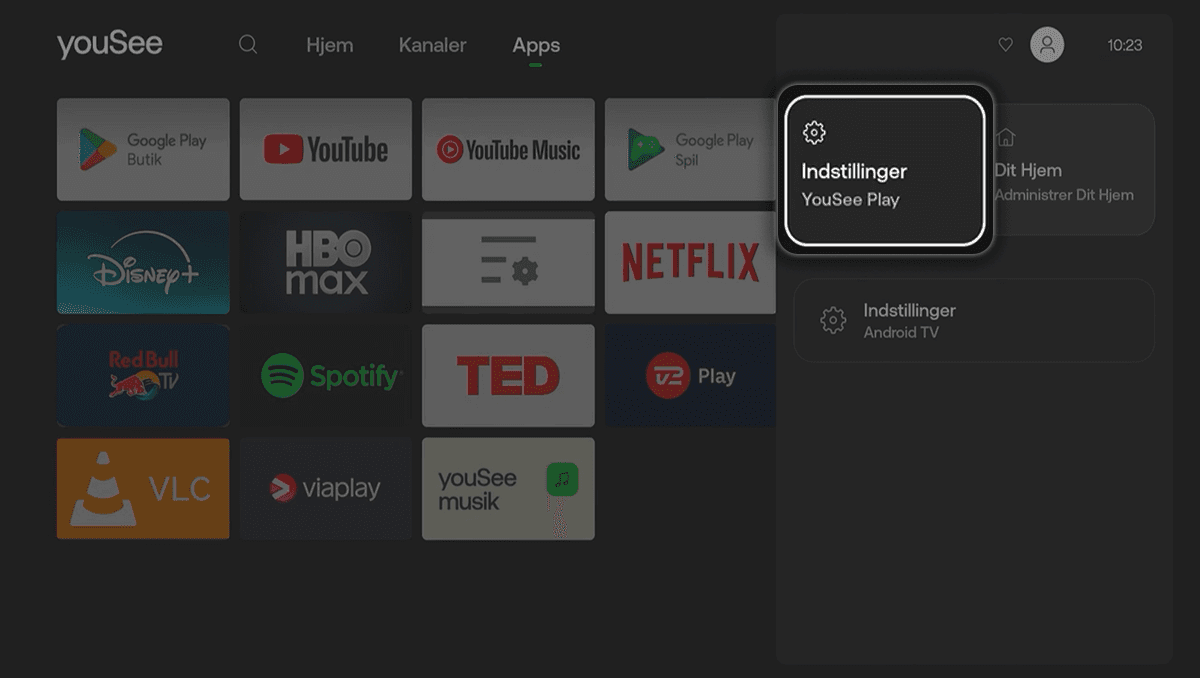
Task: Select the Apps tab
Action: pos(536,45)
